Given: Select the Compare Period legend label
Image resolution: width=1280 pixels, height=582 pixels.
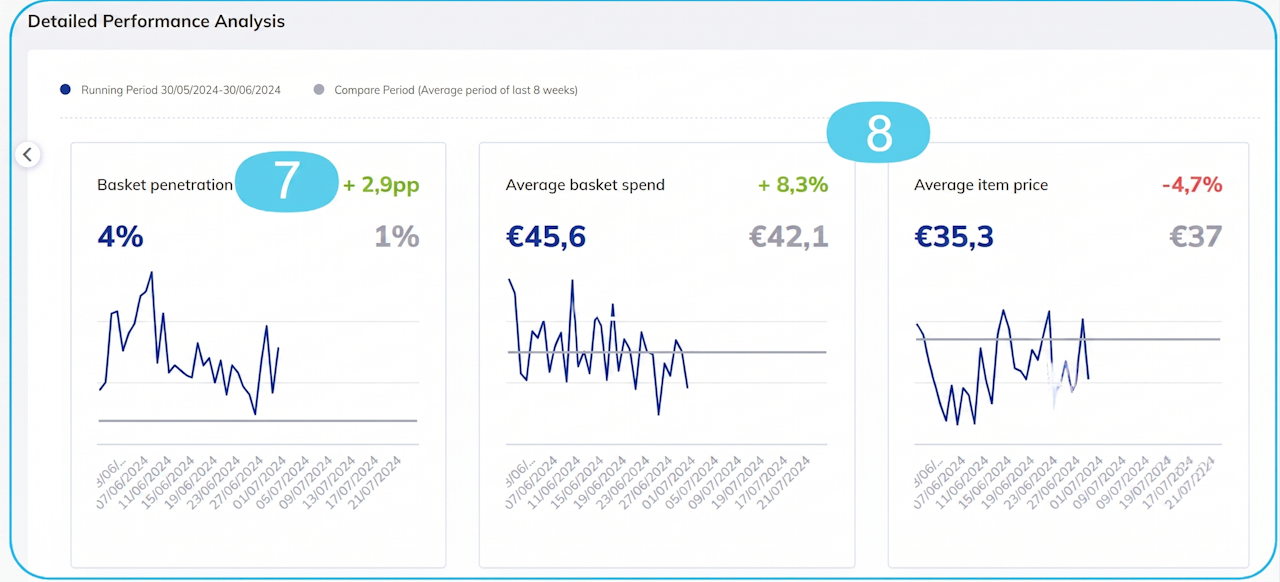Looking at the screenshot, I should point(456,90).
